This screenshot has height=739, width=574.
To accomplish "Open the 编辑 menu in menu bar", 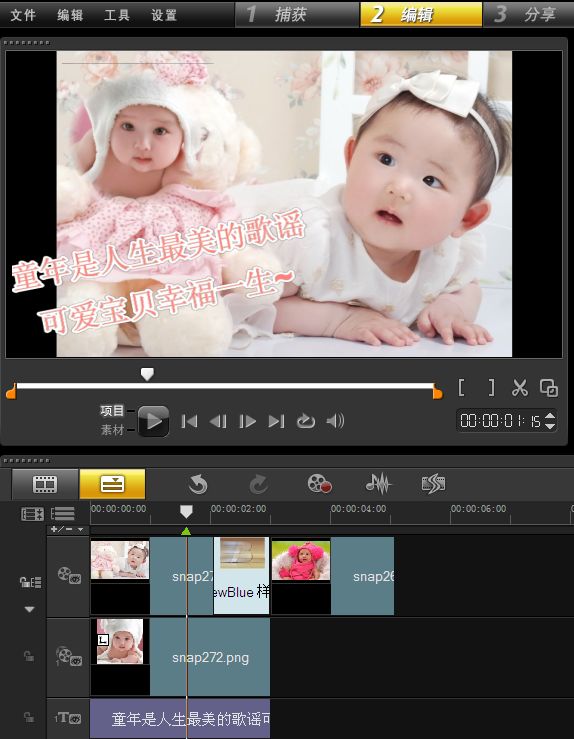I will click(x=70, y=15).
